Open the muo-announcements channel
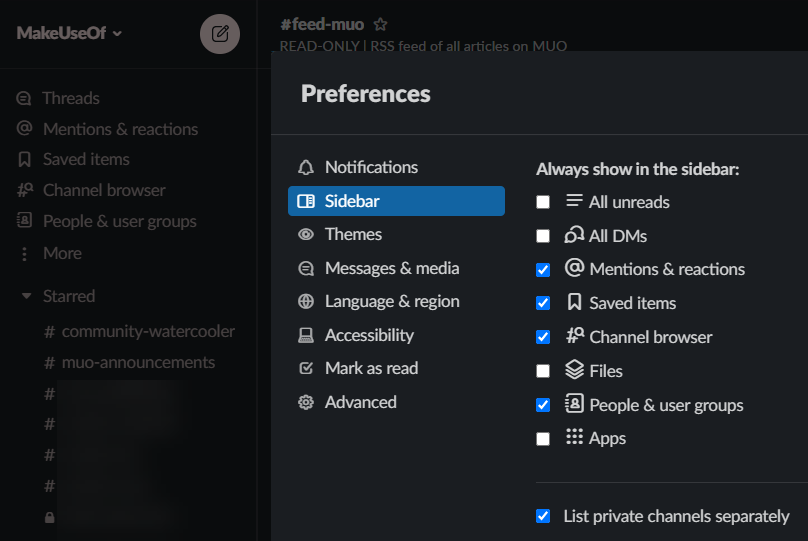Viewport: 808px width, 541px height. 138,362
